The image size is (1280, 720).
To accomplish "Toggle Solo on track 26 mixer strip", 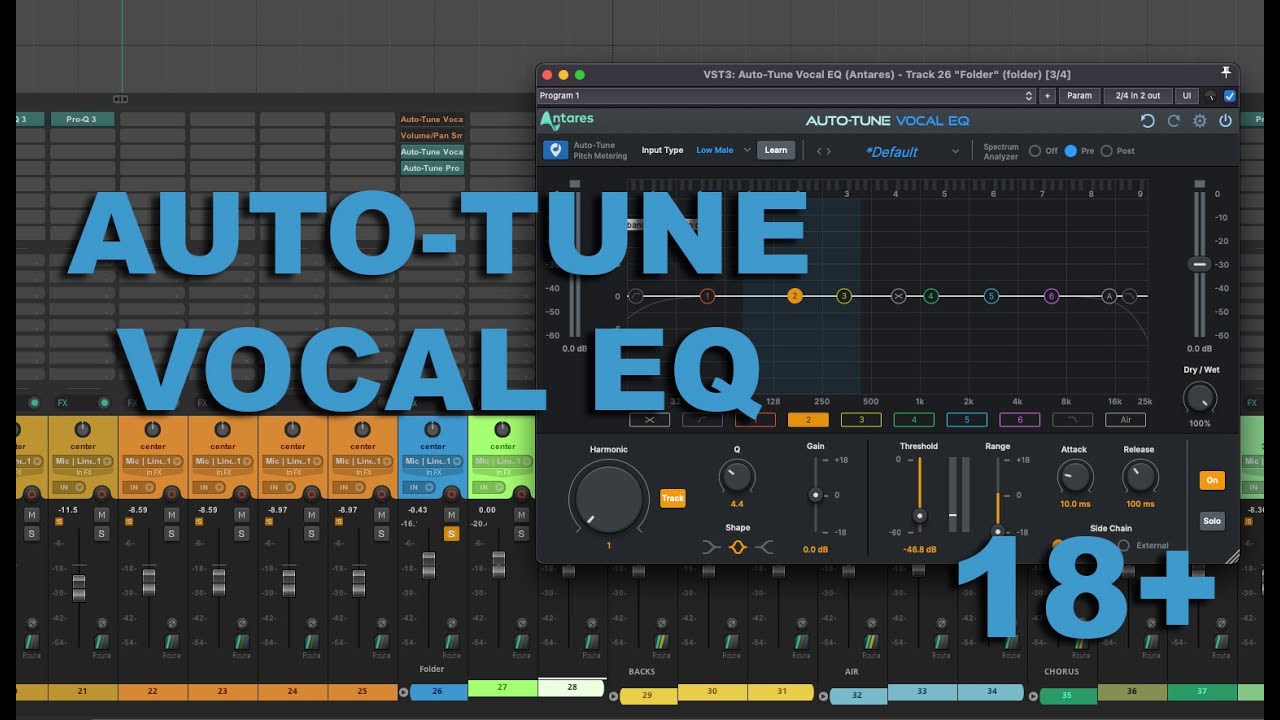I will point(451,534).
